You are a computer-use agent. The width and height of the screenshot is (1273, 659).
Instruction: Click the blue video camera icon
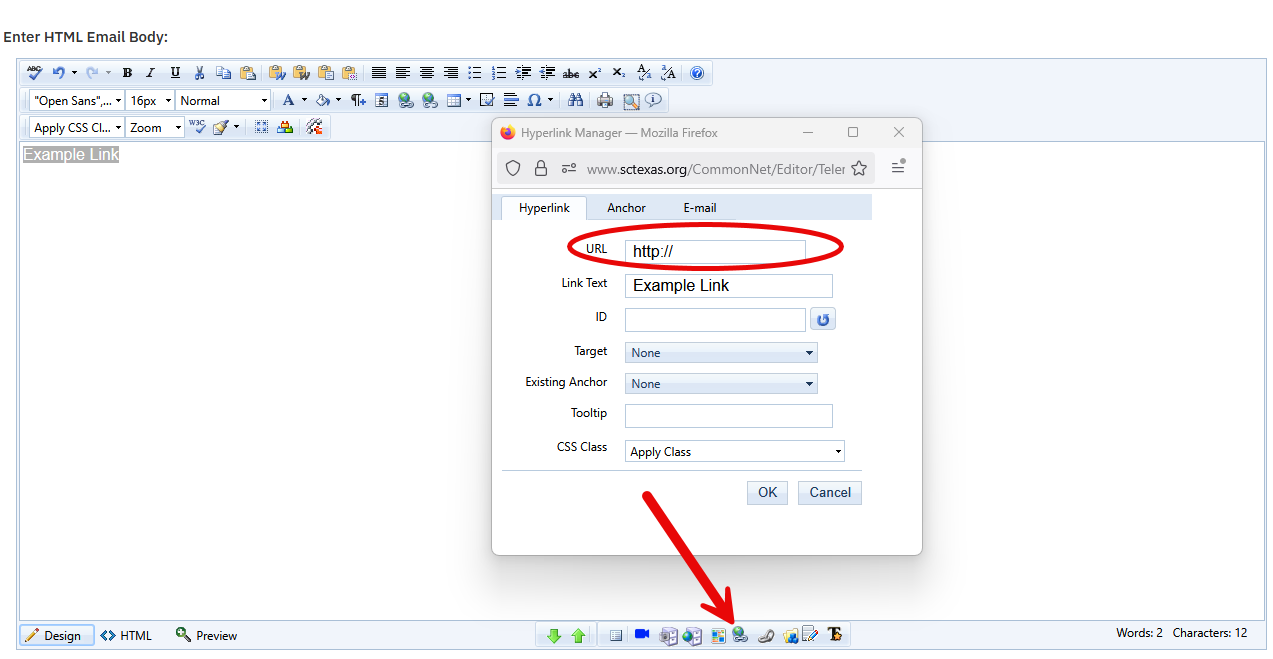(642, 635)
